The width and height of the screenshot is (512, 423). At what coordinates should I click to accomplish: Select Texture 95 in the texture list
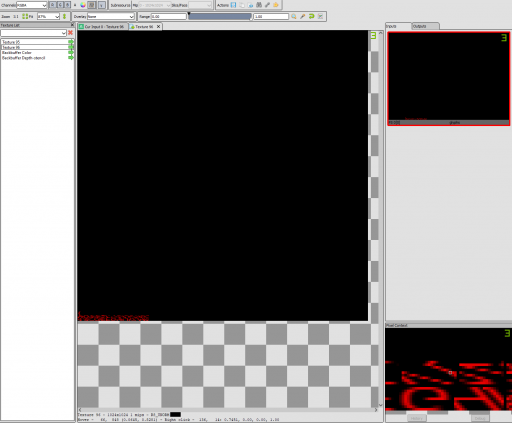pyautogui.click(x=35, y=42)
